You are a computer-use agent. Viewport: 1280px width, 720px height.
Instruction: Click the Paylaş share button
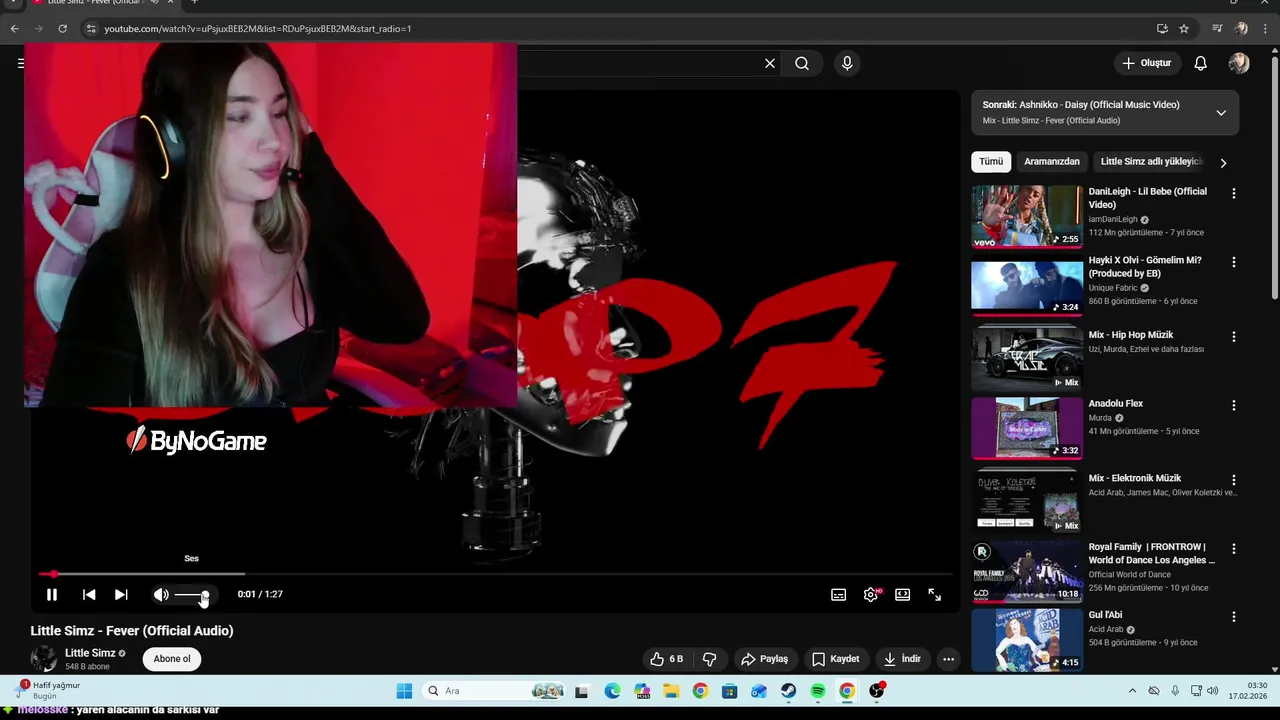coord(765,659)
